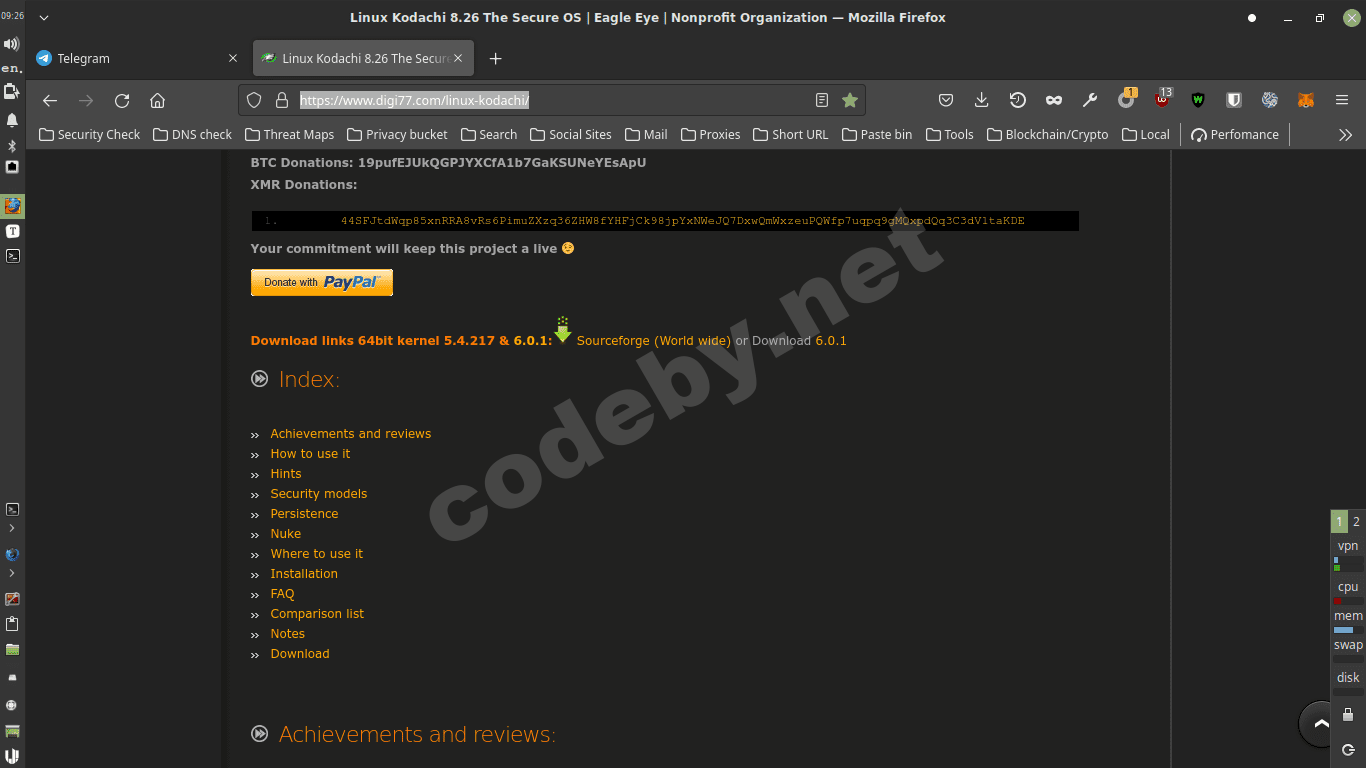Open the Social Sites bookmark folder

tap(571, 135)
